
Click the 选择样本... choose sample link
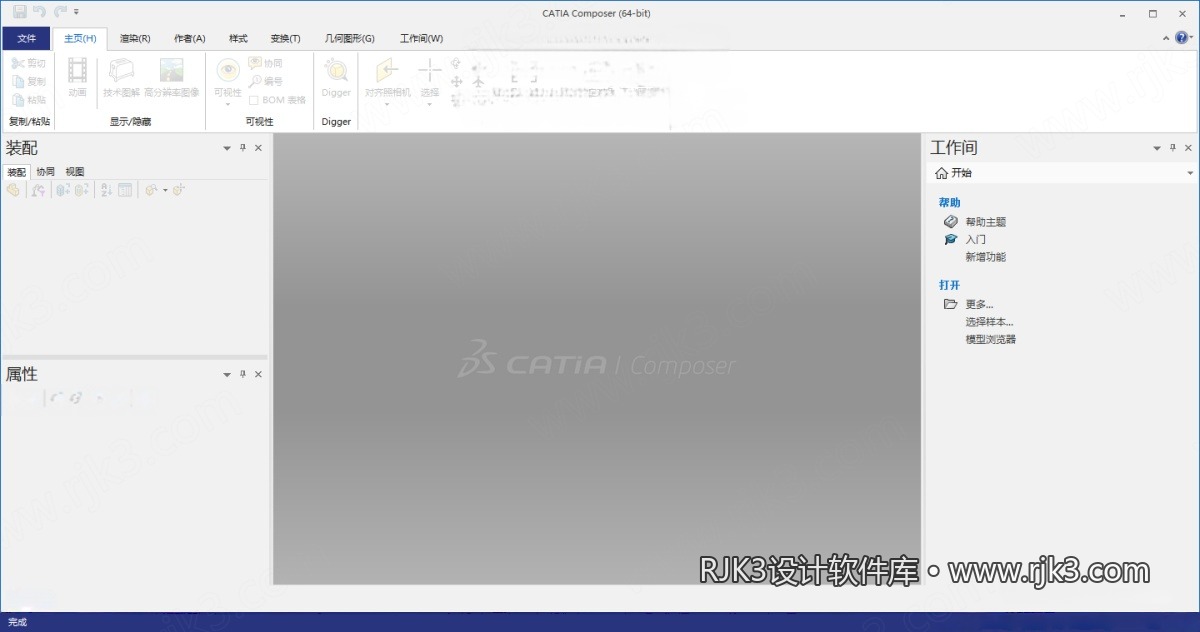coord(989,322)
